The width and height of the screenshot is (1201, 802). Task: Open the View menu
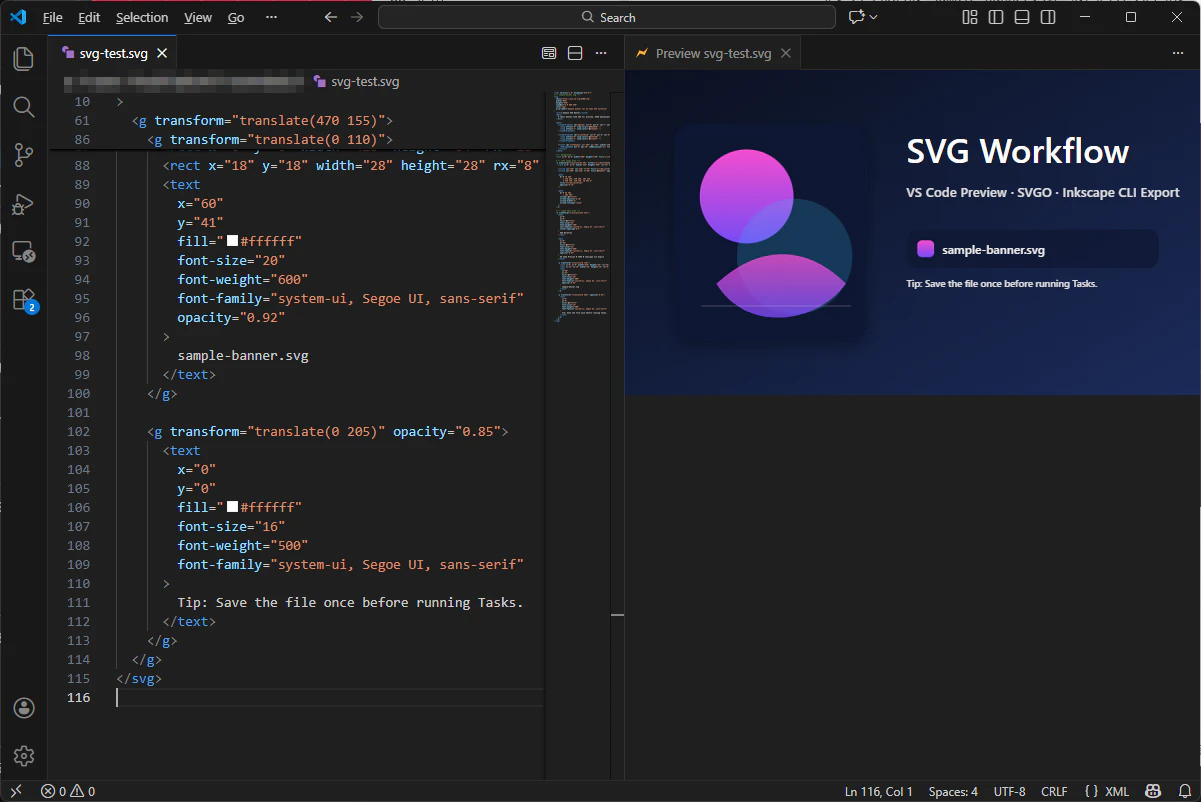click(198, 17)
